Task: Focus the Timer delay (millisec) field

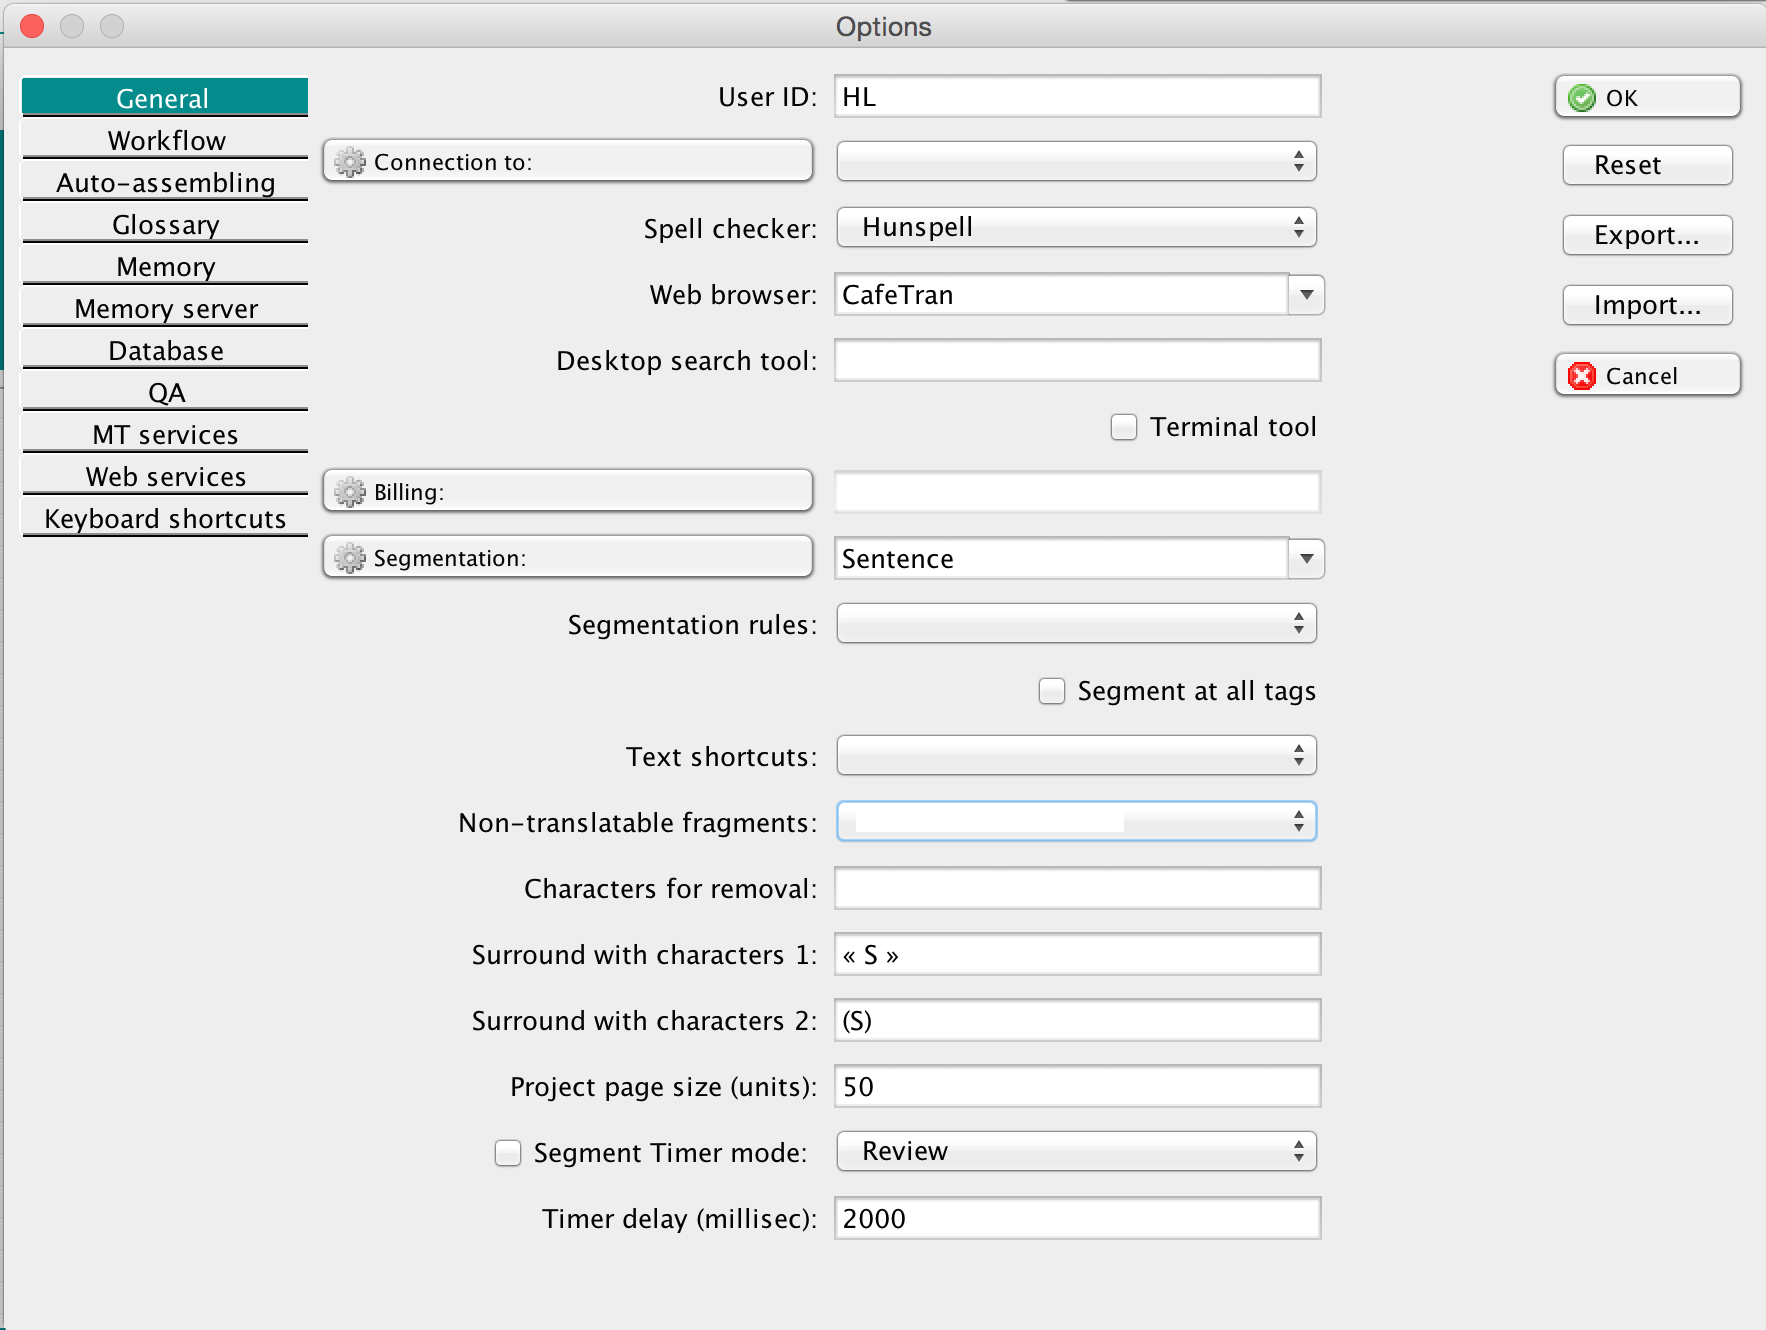Action: coord(1076,1218)
